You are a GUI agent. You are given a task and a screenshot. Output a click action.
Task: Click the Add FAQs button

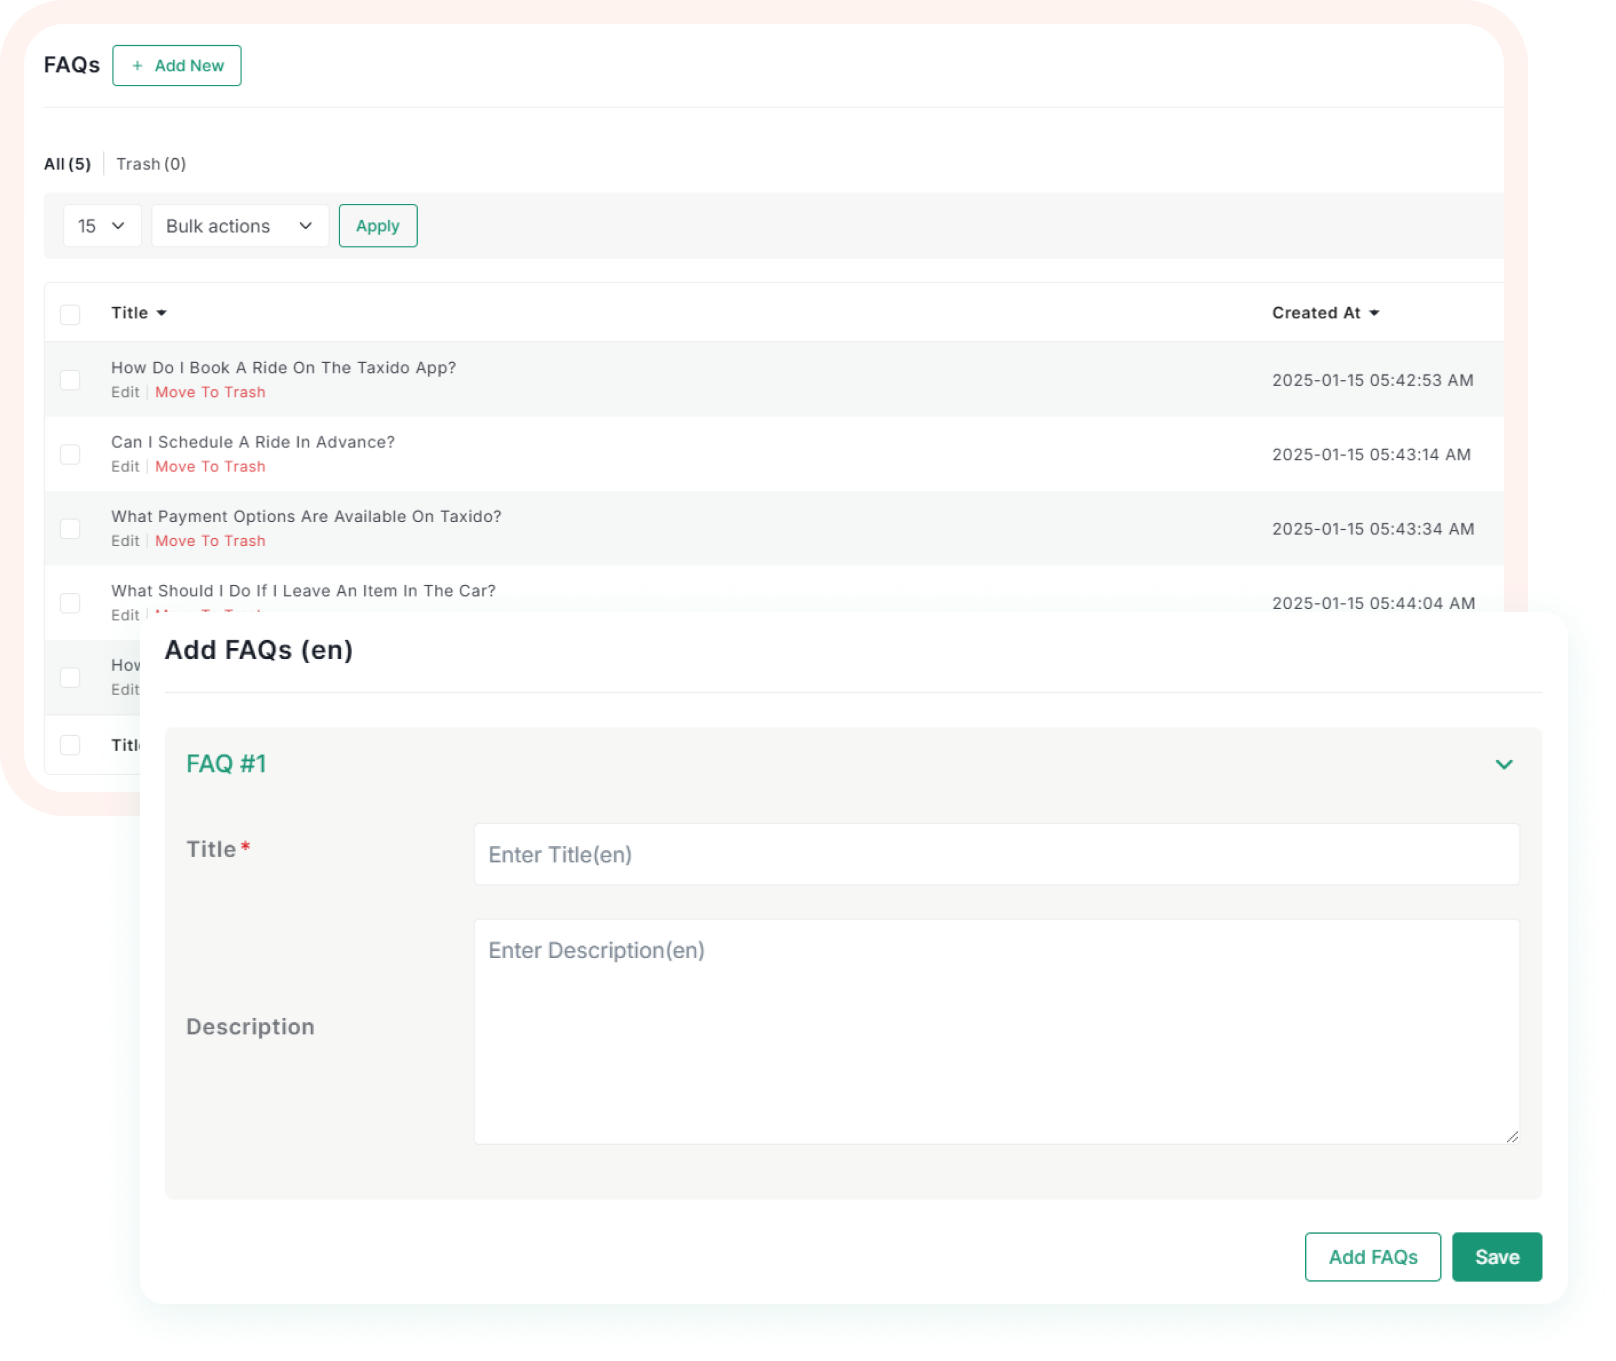pos(1372,1257)
